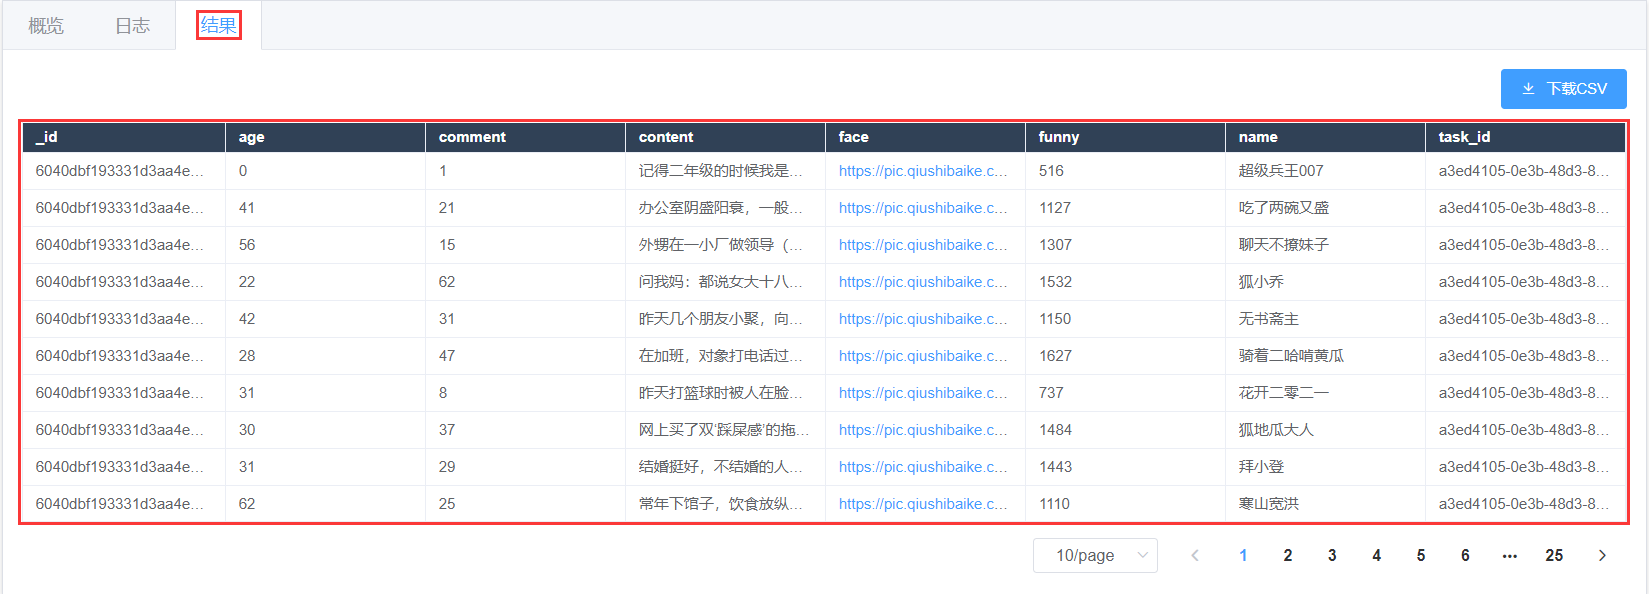Select the 结果 tab
Screen dimensions: 1649x594
point(218,26)
